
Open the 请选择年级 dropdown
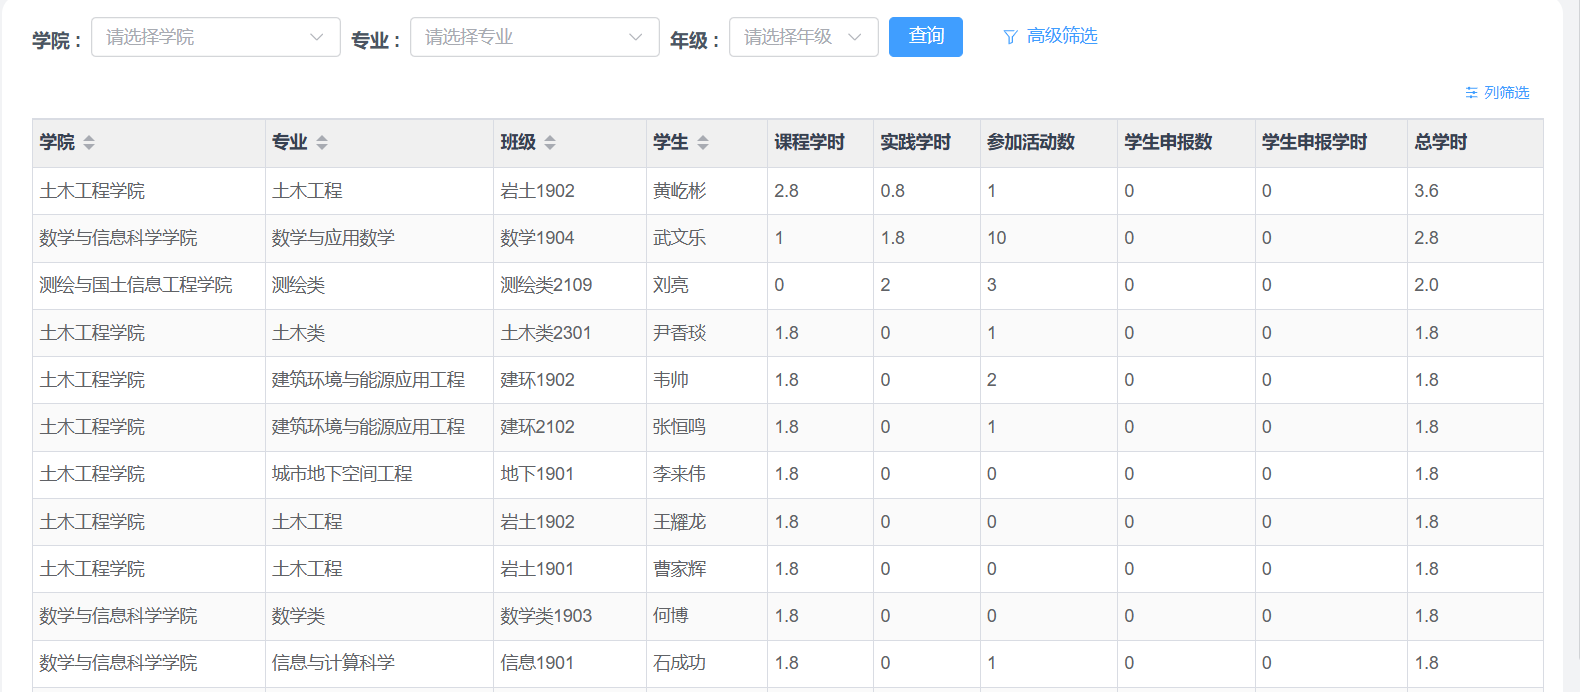point(804,37)
